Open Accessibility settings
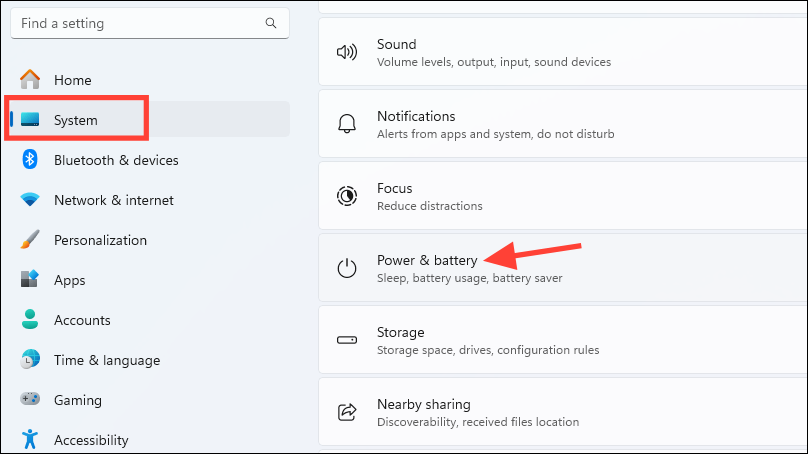 coord(91,440)
